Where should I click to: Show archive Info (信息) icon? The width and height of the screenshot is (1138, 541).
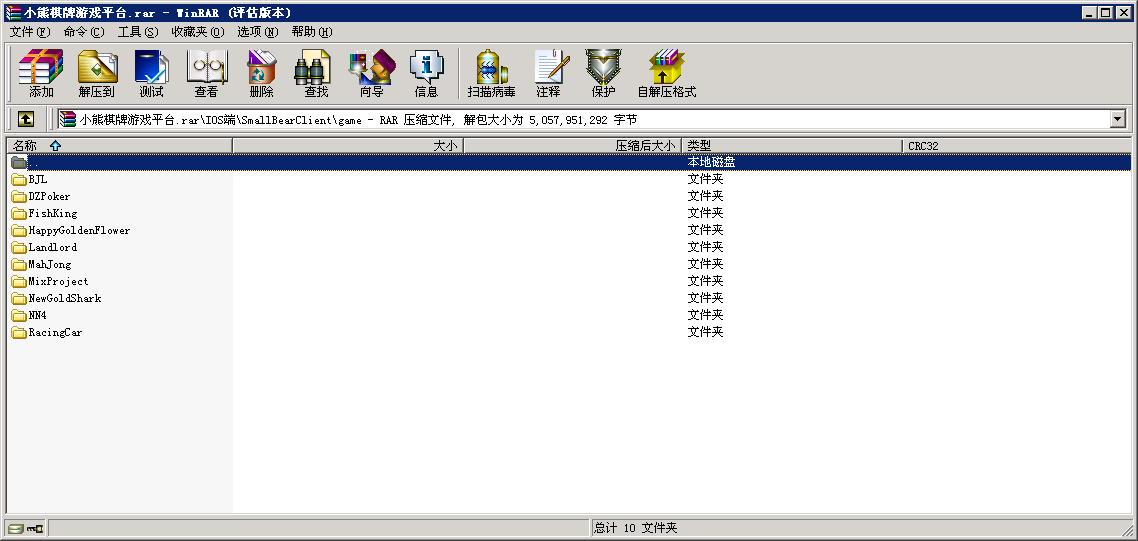tap(426, 73)
